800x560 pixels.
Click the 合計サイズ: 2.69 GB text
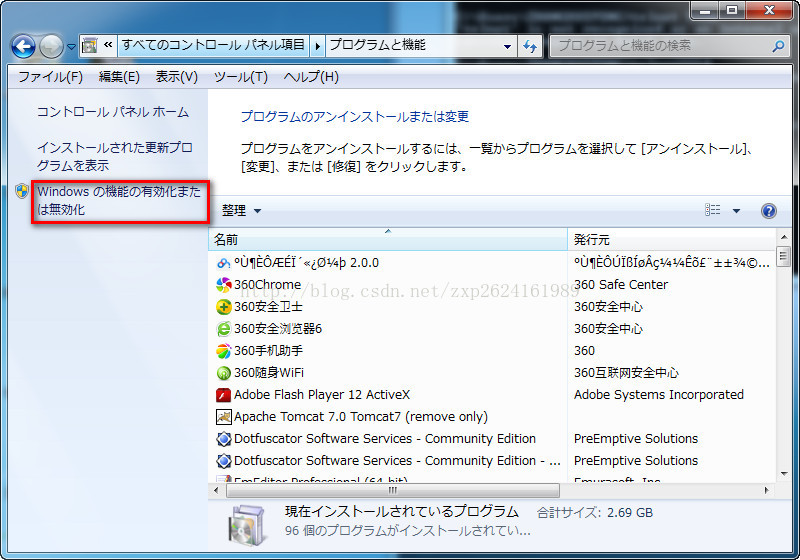[595, 513]
